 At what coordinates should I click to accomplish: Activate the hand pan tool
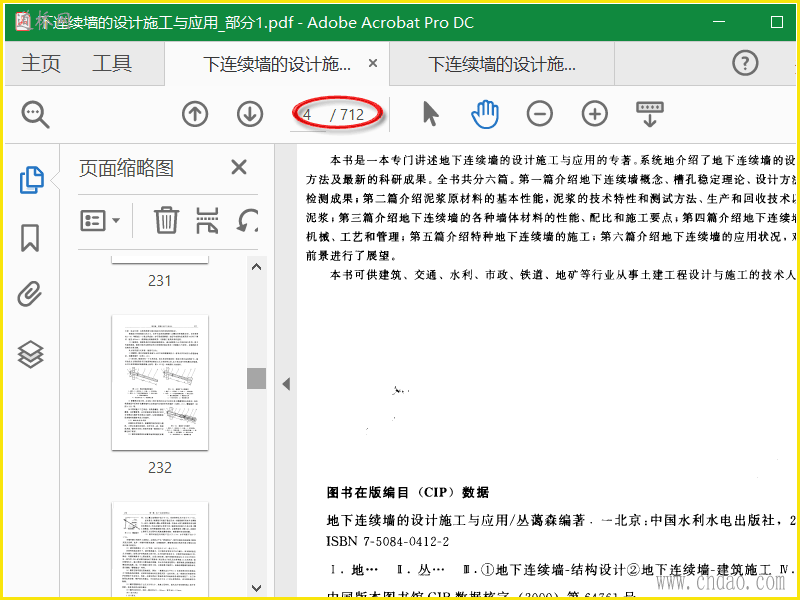tap(485, 114)
